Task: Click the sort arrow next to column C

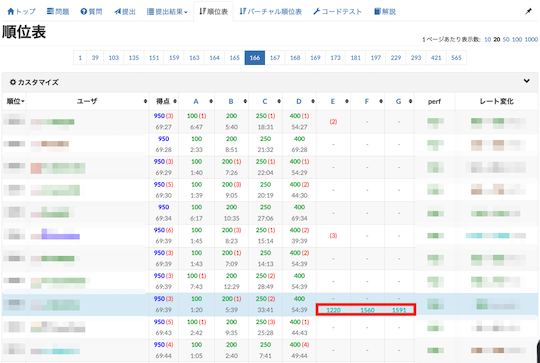Action: click(279, 101)
